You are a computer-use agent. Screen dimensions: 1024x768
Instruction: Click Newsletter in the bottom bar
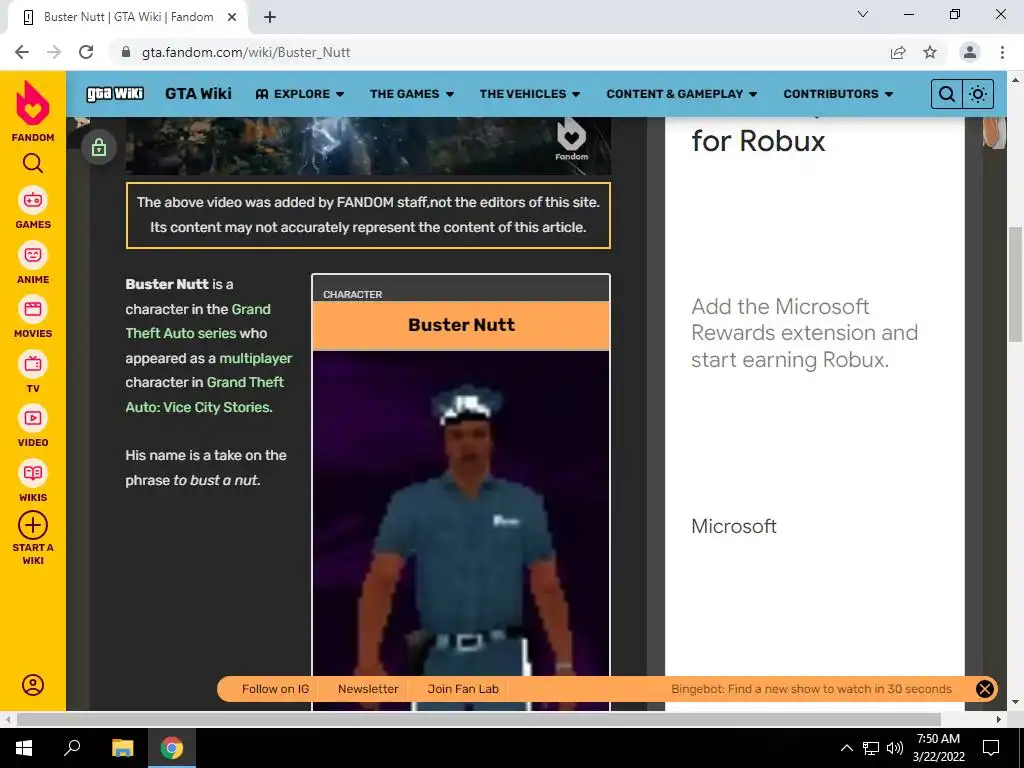(x=368, y=689)
